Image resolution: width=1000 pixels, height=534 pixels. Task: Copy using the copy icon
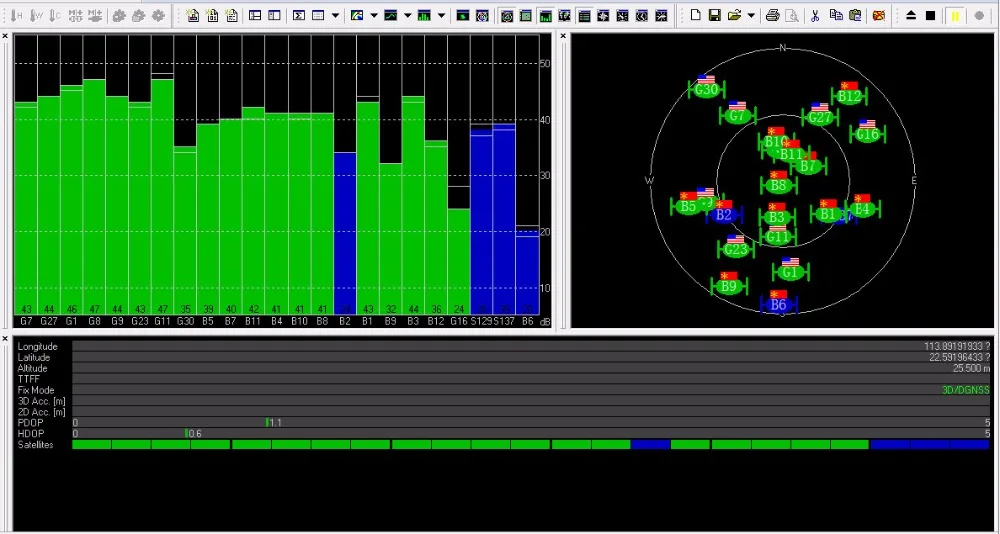tap(836, 15)
